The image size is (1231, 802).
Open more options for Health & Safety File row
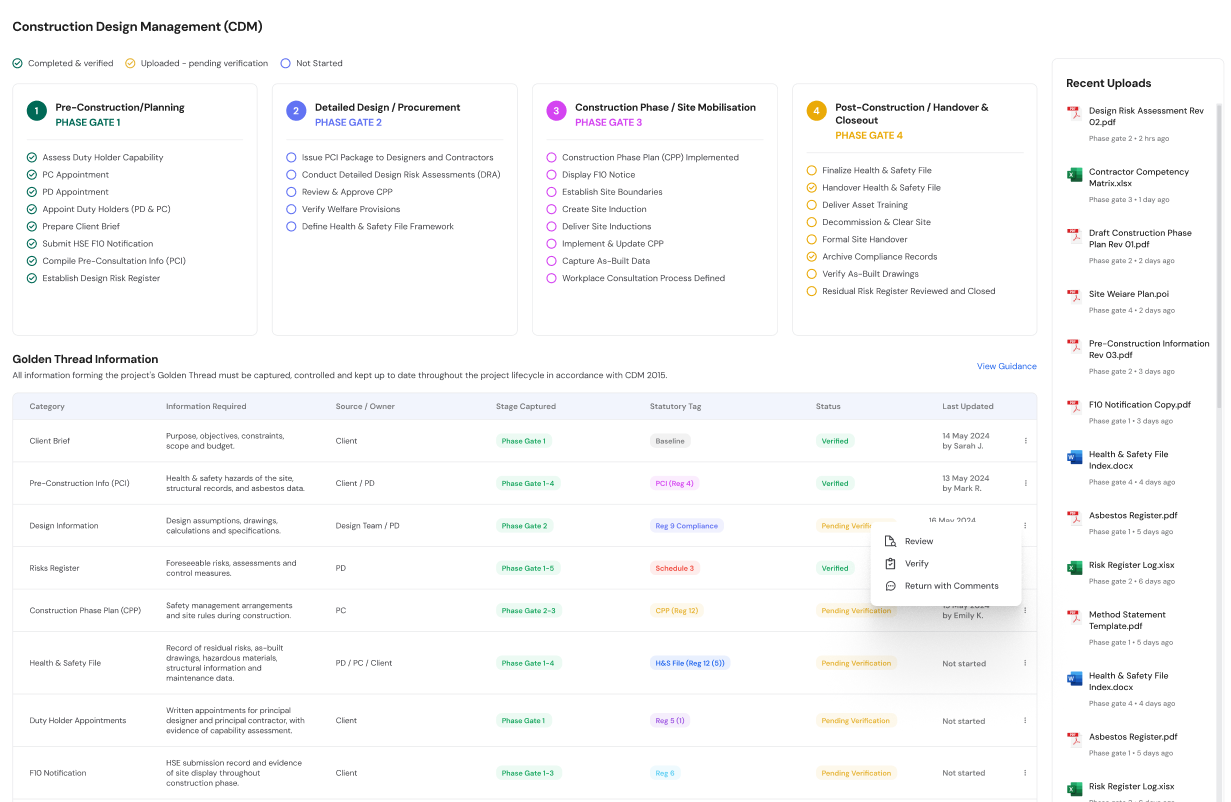point(1025,663)
